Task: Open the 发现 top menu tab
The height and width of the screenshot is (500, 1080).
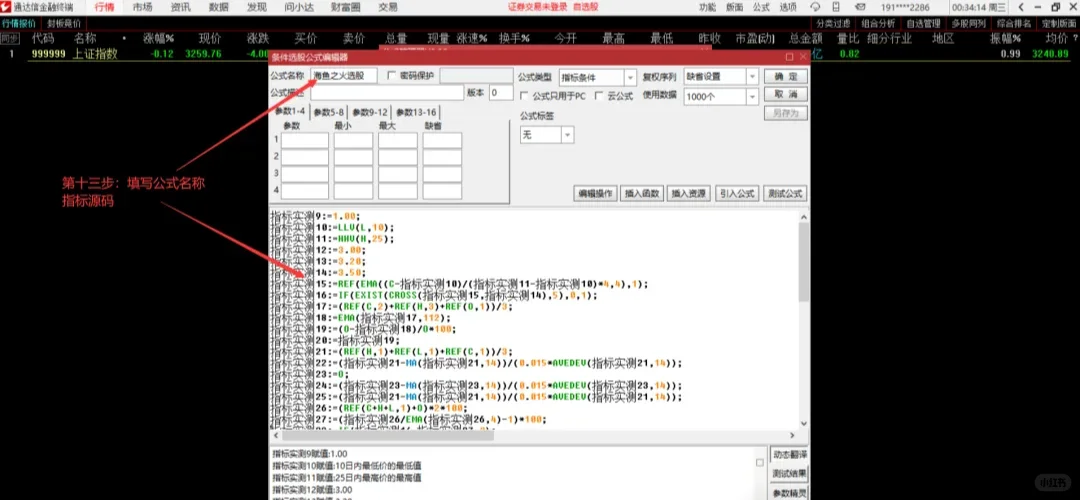Action: coord(256,8)
